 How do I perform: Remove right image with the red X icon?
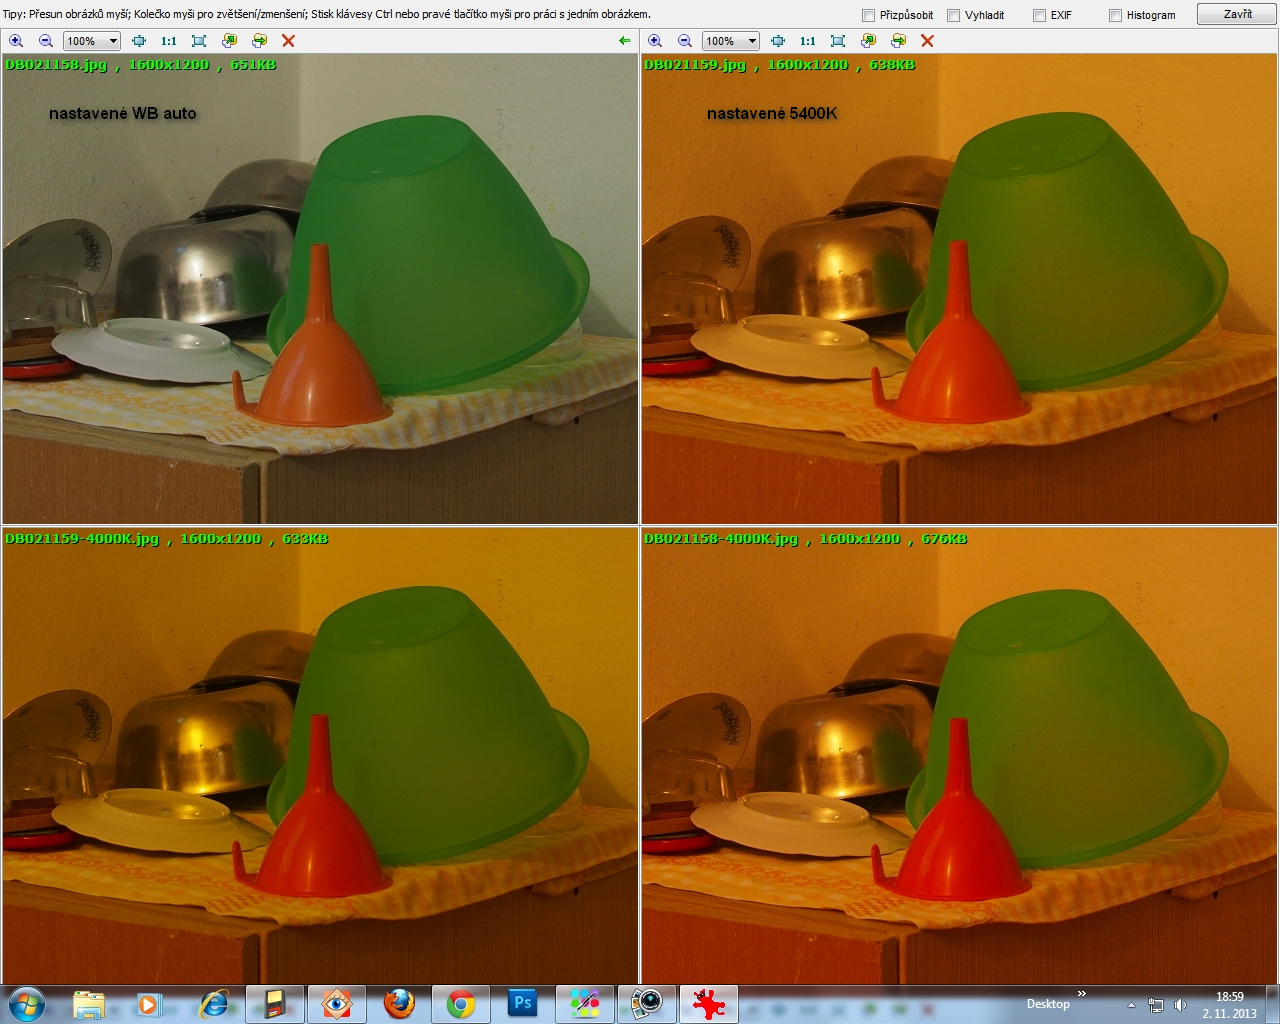tap(927, 41)
